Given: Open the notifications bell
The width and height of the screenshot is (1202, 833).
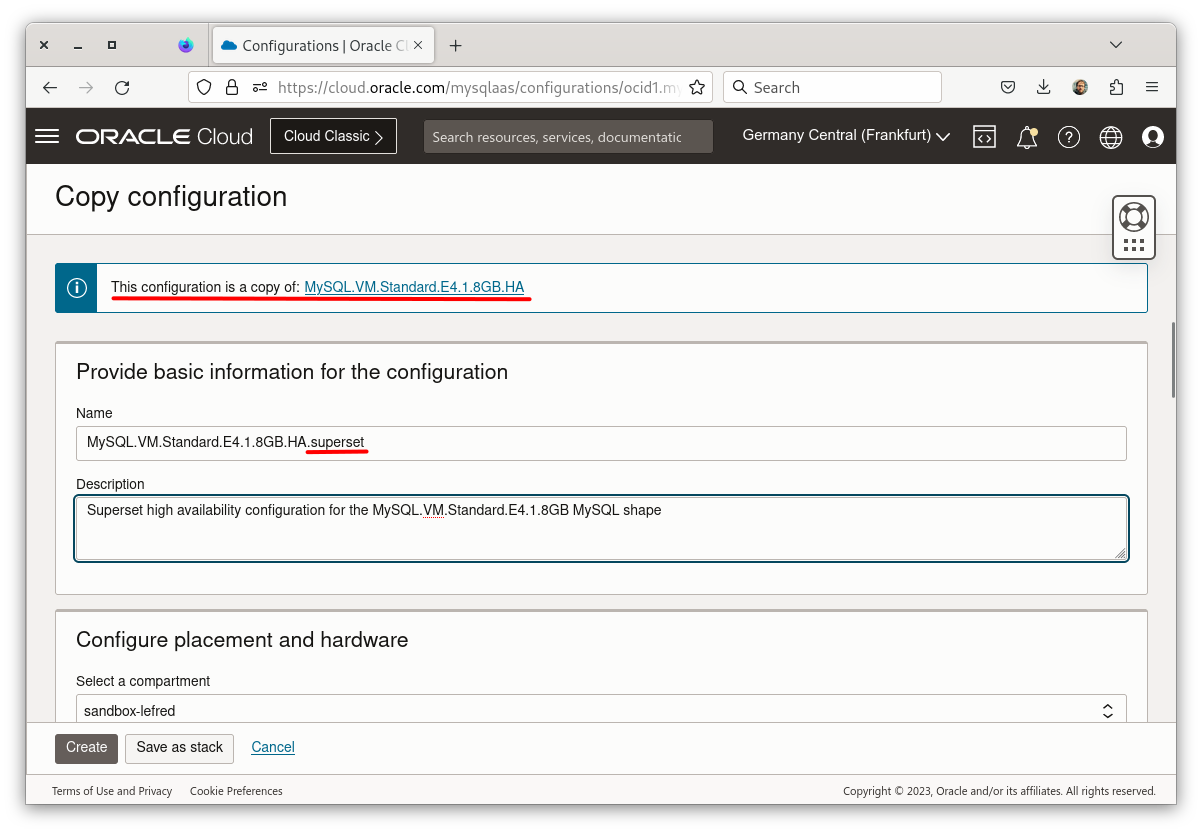Looking at the screenshot, I should (x=1026, y=136).
